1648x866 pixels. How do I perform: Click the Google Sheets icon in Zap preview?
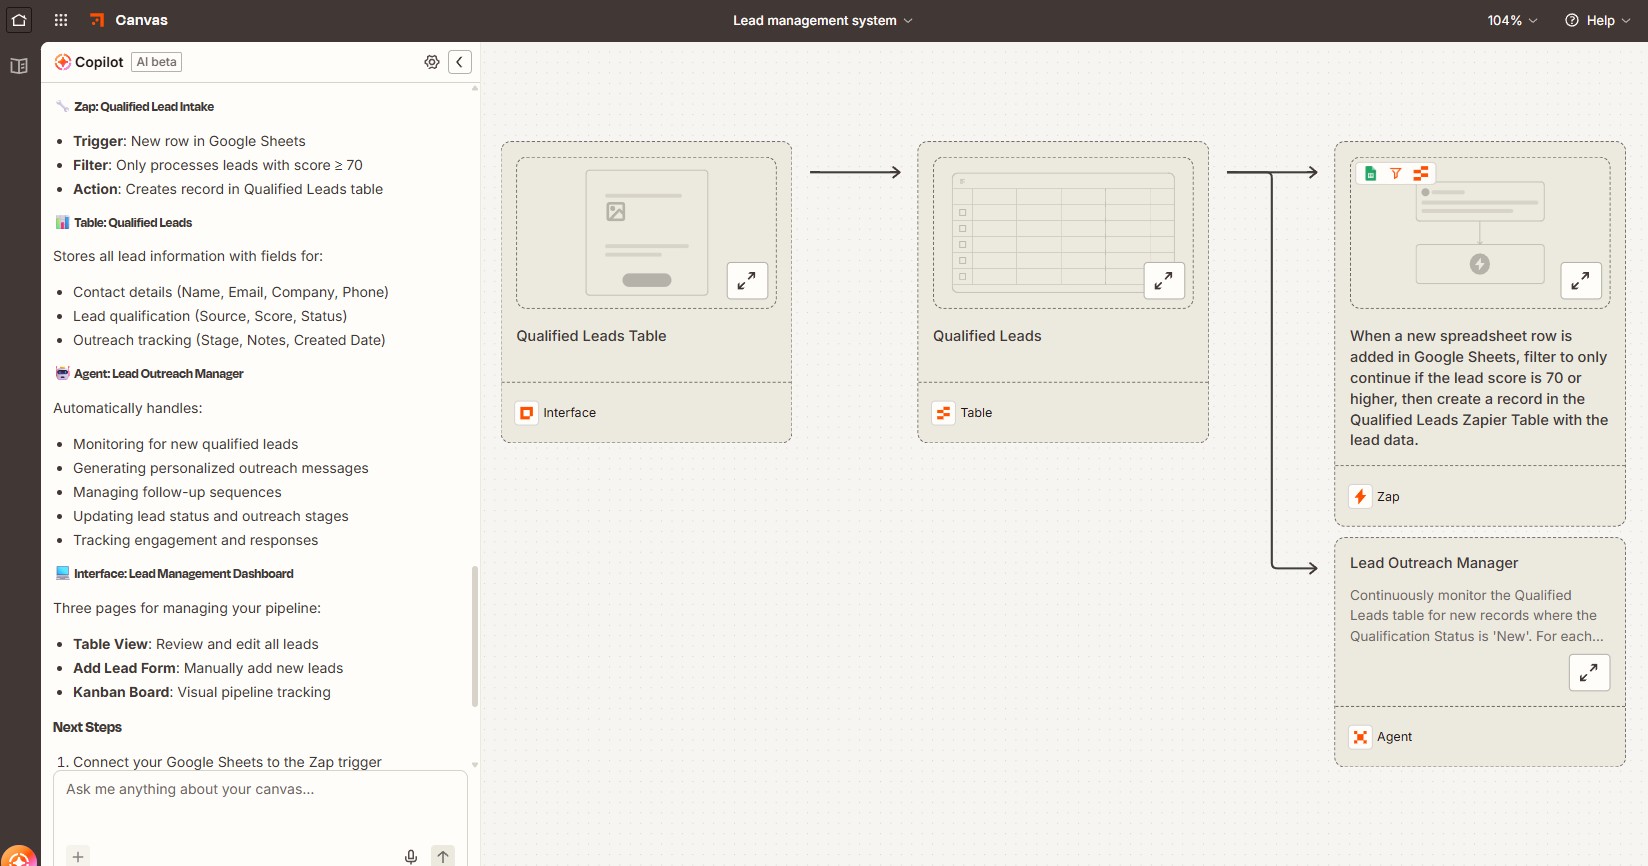point(1370,174)
